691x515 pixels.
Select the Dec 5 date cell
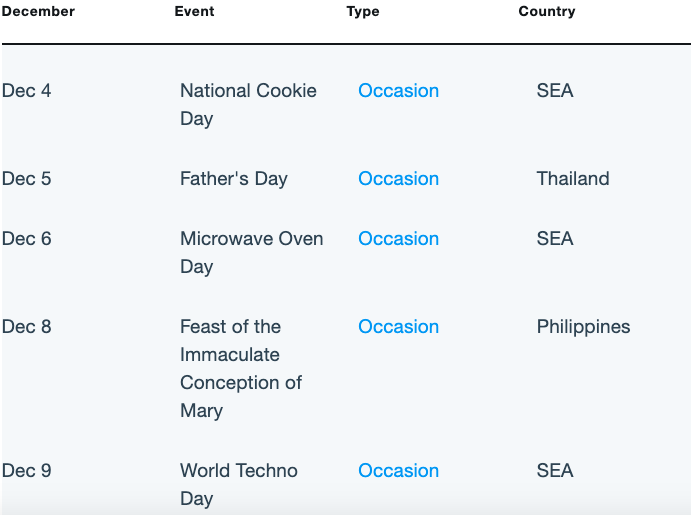click(26, 179)
